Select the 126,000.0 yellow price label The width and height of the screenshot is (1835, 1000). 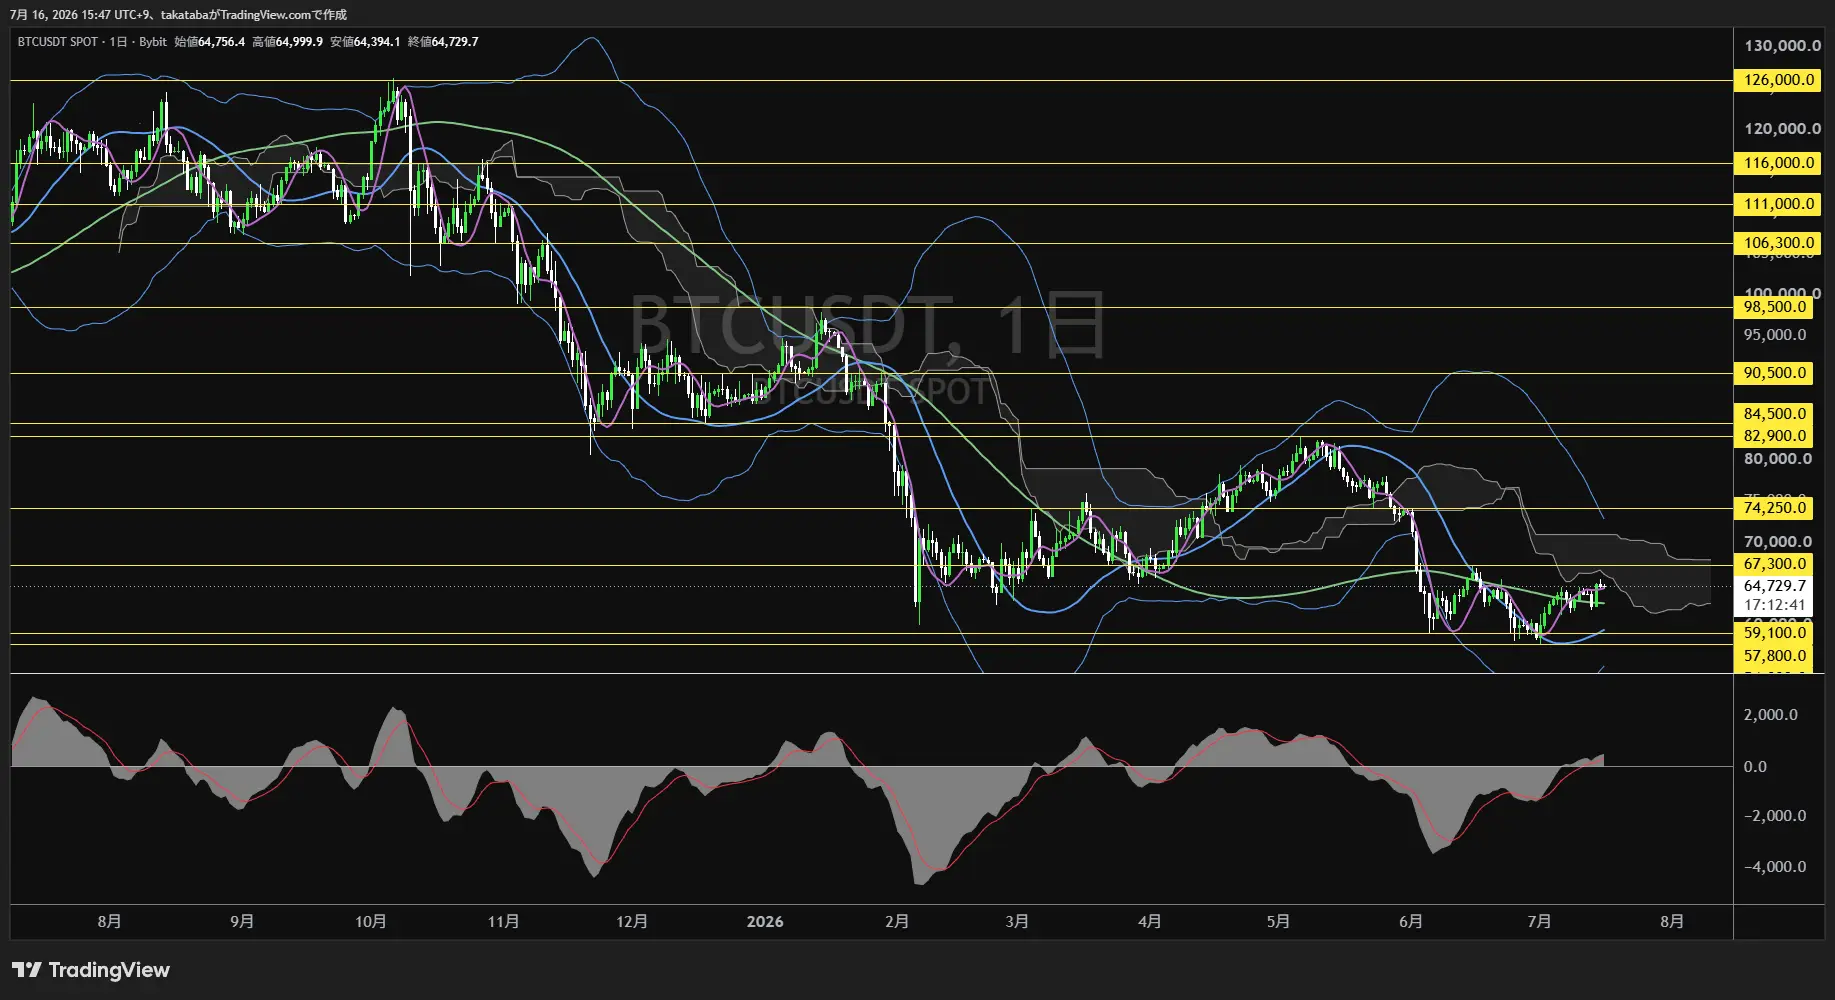click(x=1778, y=80)
